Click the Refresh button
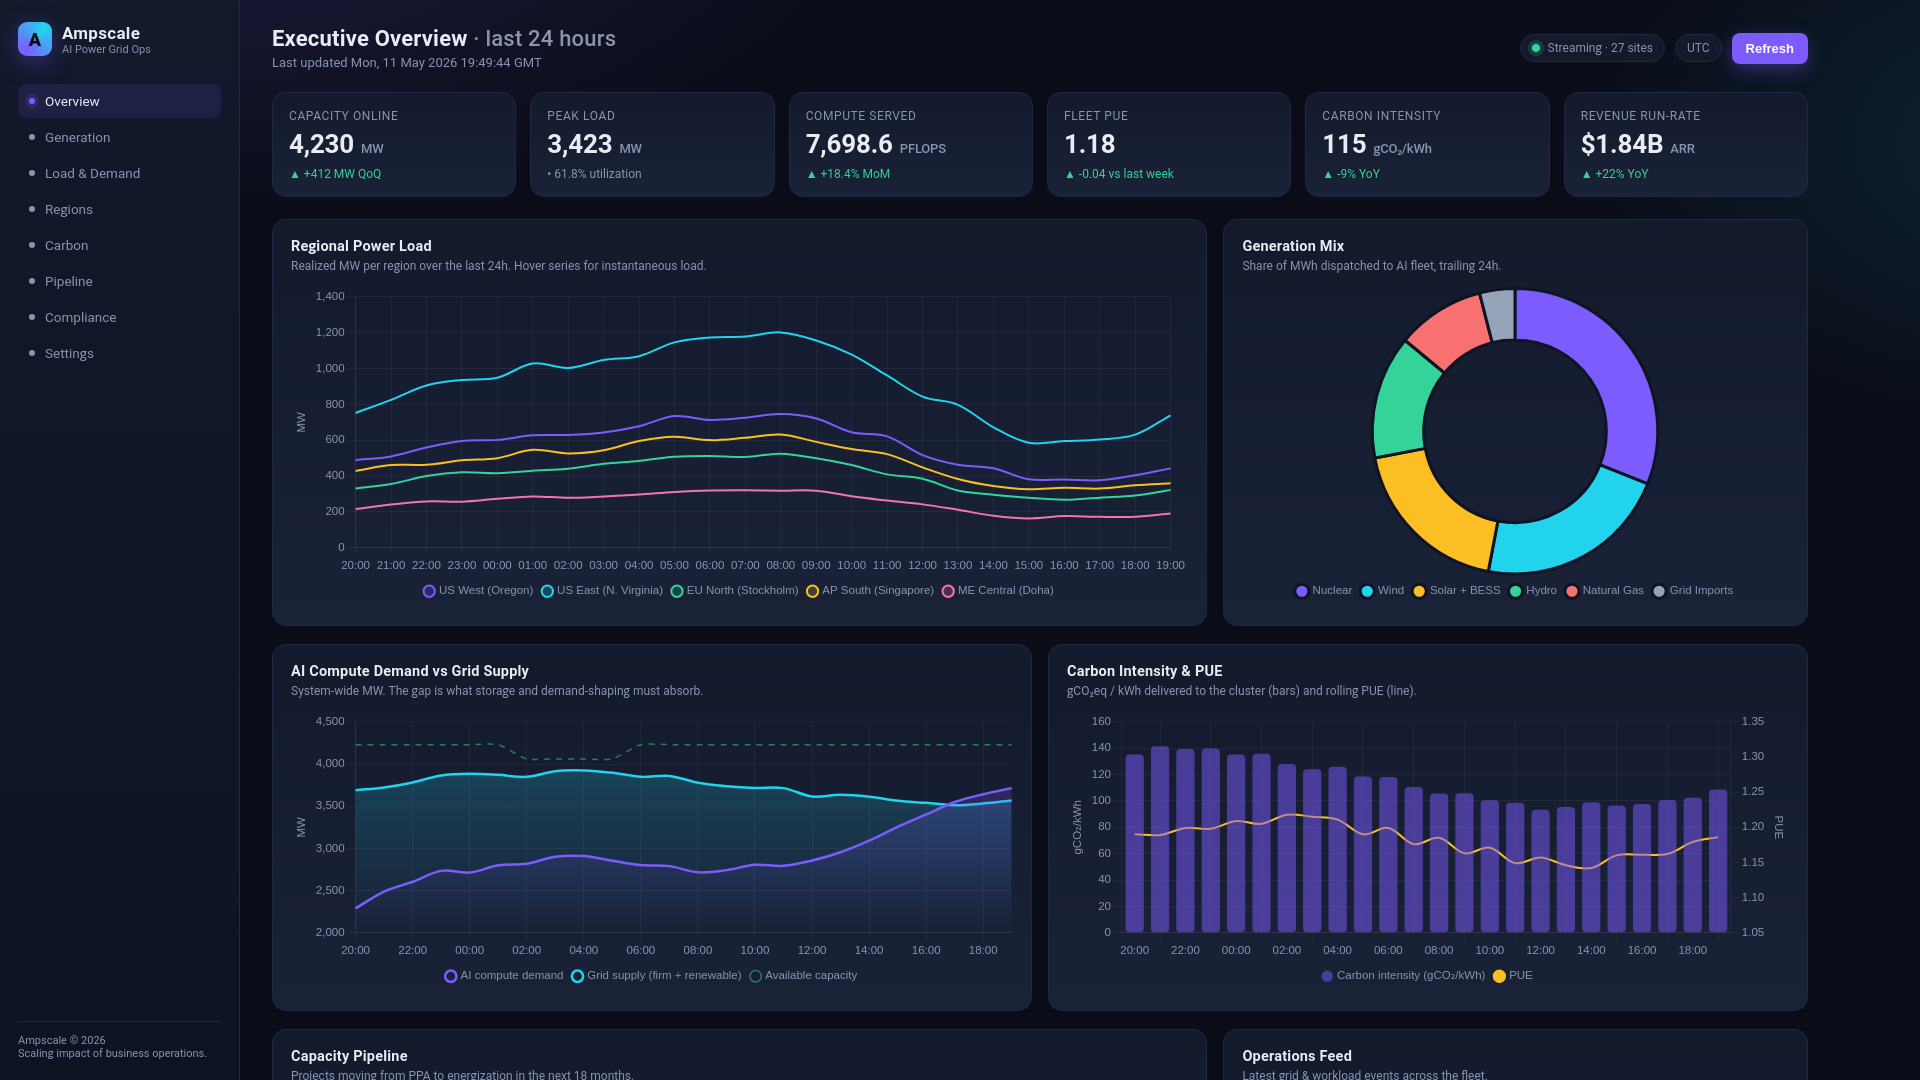The height and width of the screenshot is (1080, 1920). pos(1769,48)
